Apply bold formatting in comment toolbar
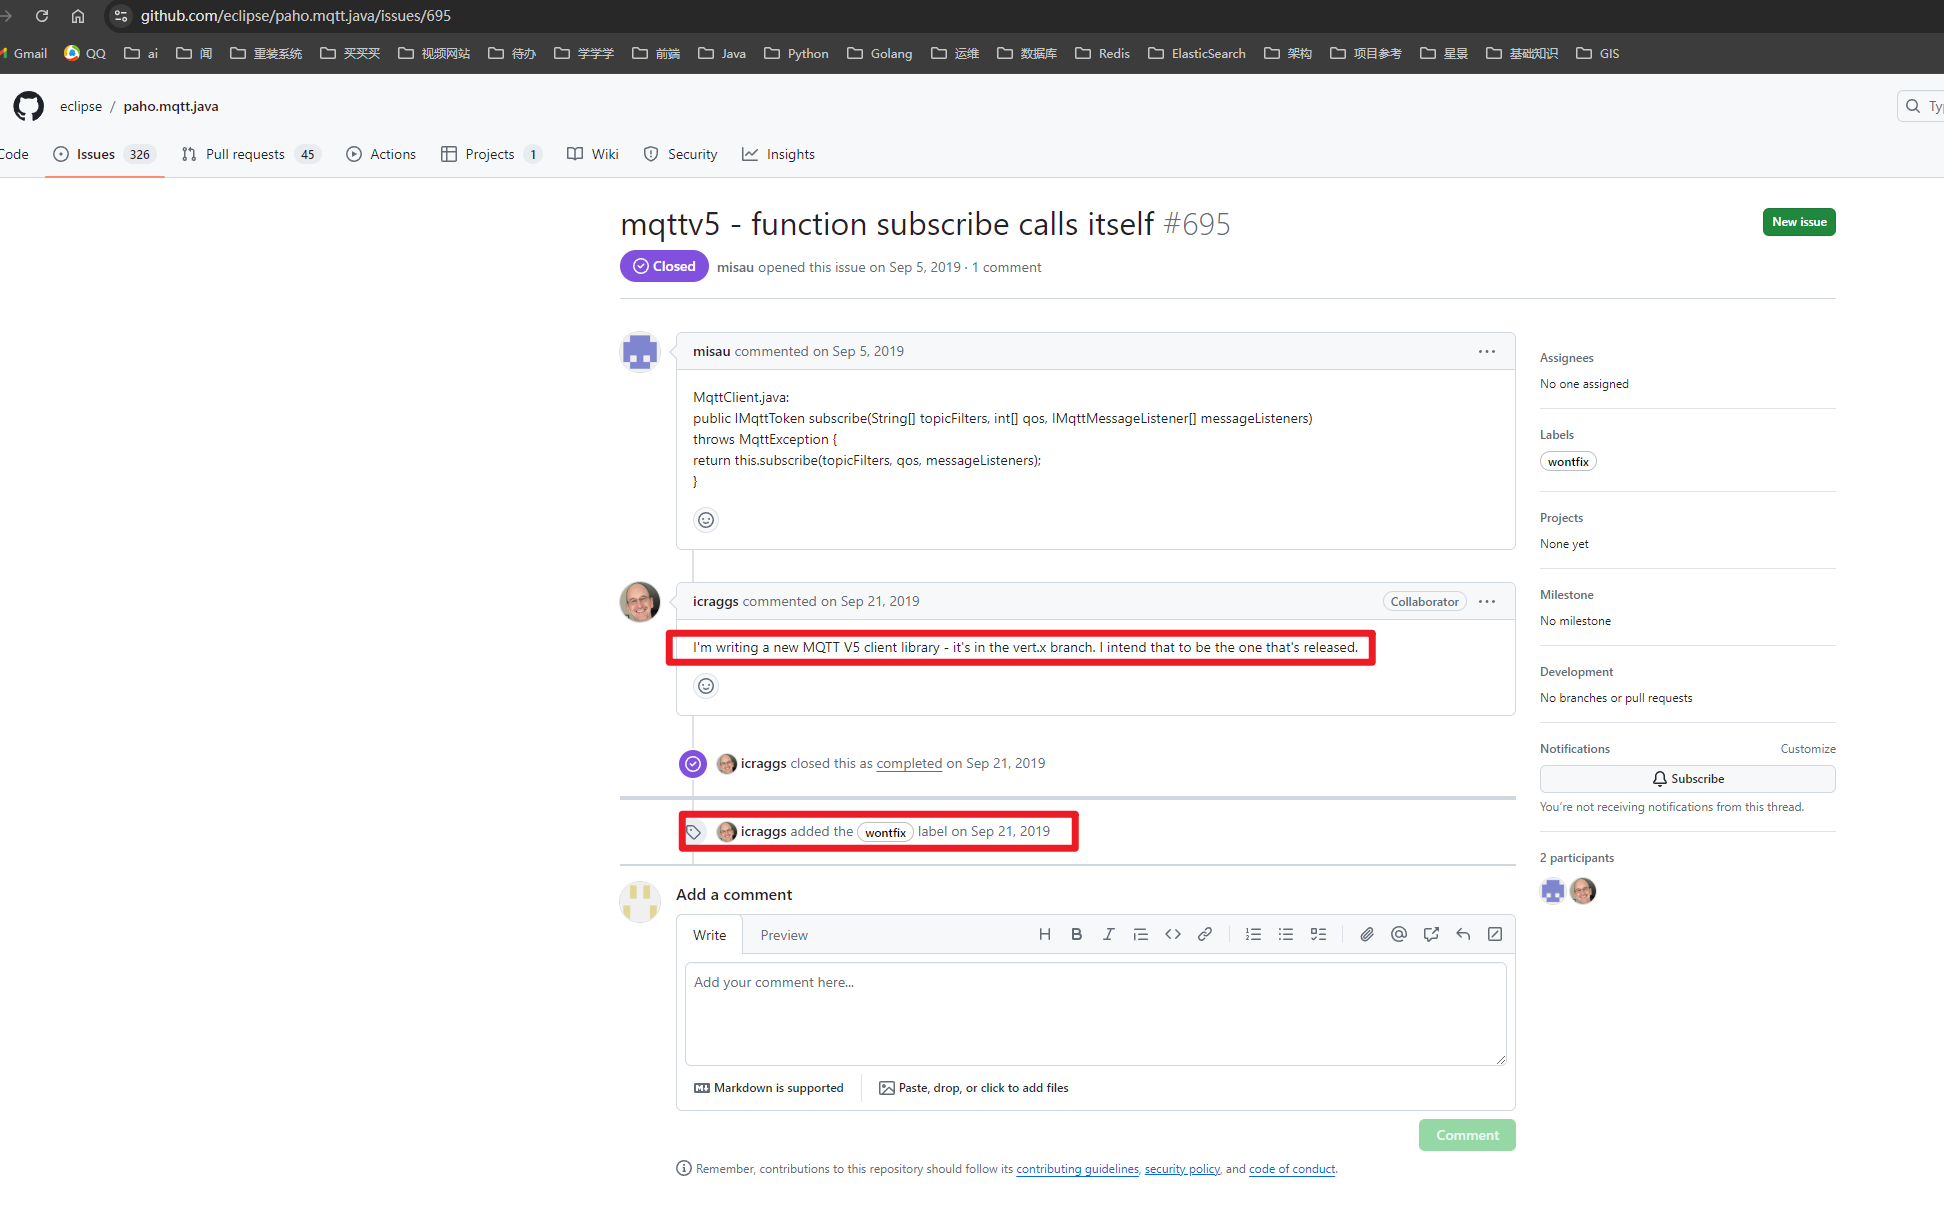The image size is (1944, 1214). (x=1076, y=934)
